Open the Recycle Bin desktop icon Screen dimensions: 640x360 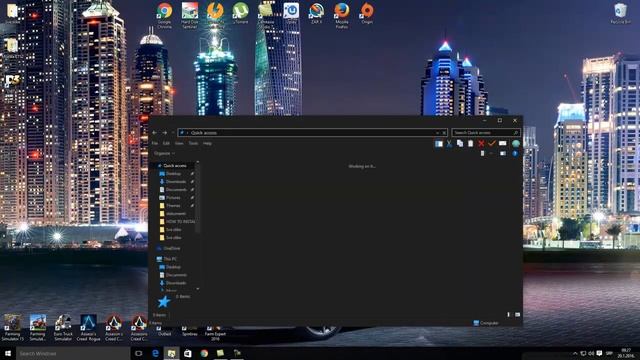pyautogui.click(x=620, y=13)
